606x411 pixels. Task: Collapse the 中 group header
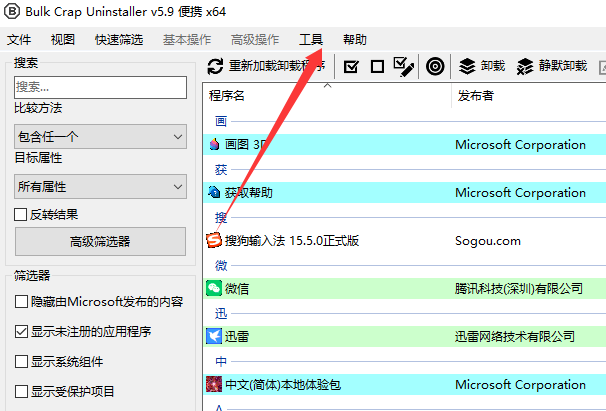pyautogui.click(x=221, y=361)
